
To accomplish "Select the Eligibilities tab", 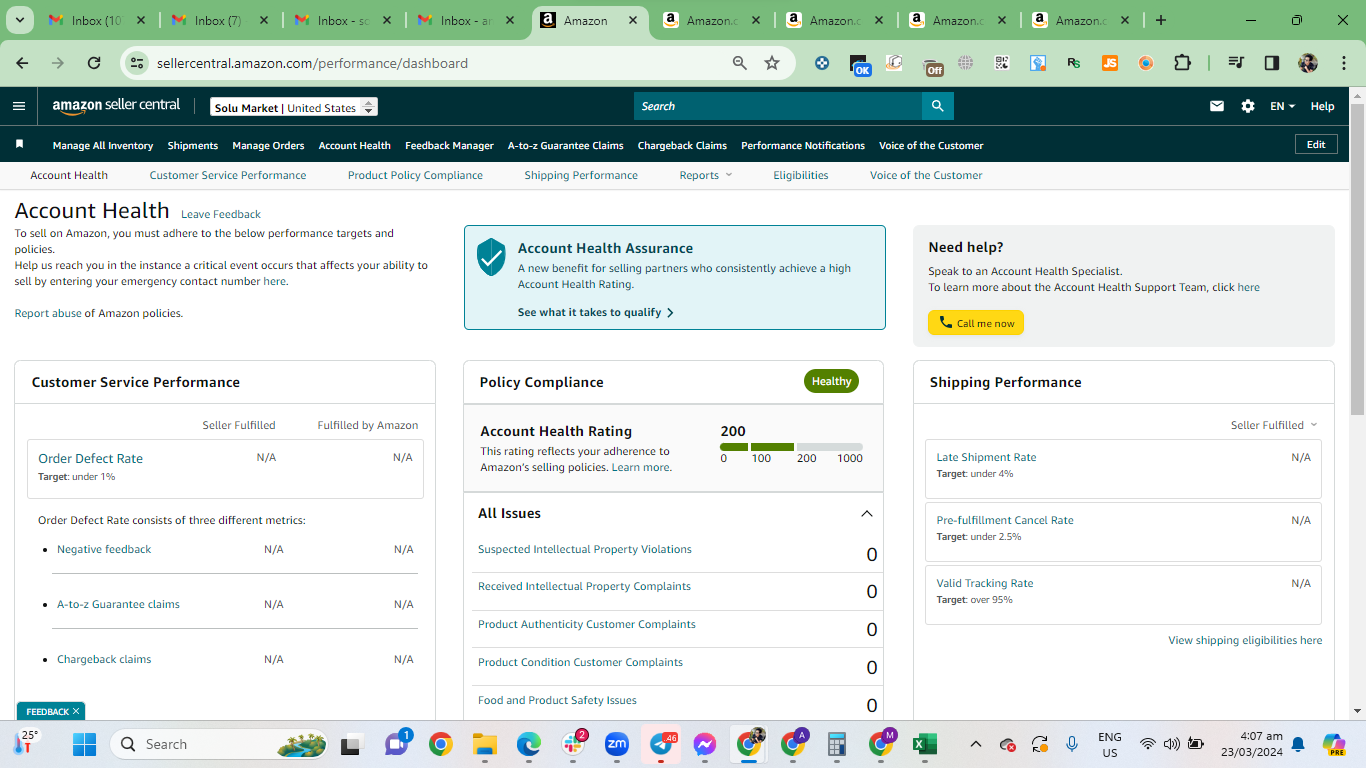I will click(x=801, y=175).
